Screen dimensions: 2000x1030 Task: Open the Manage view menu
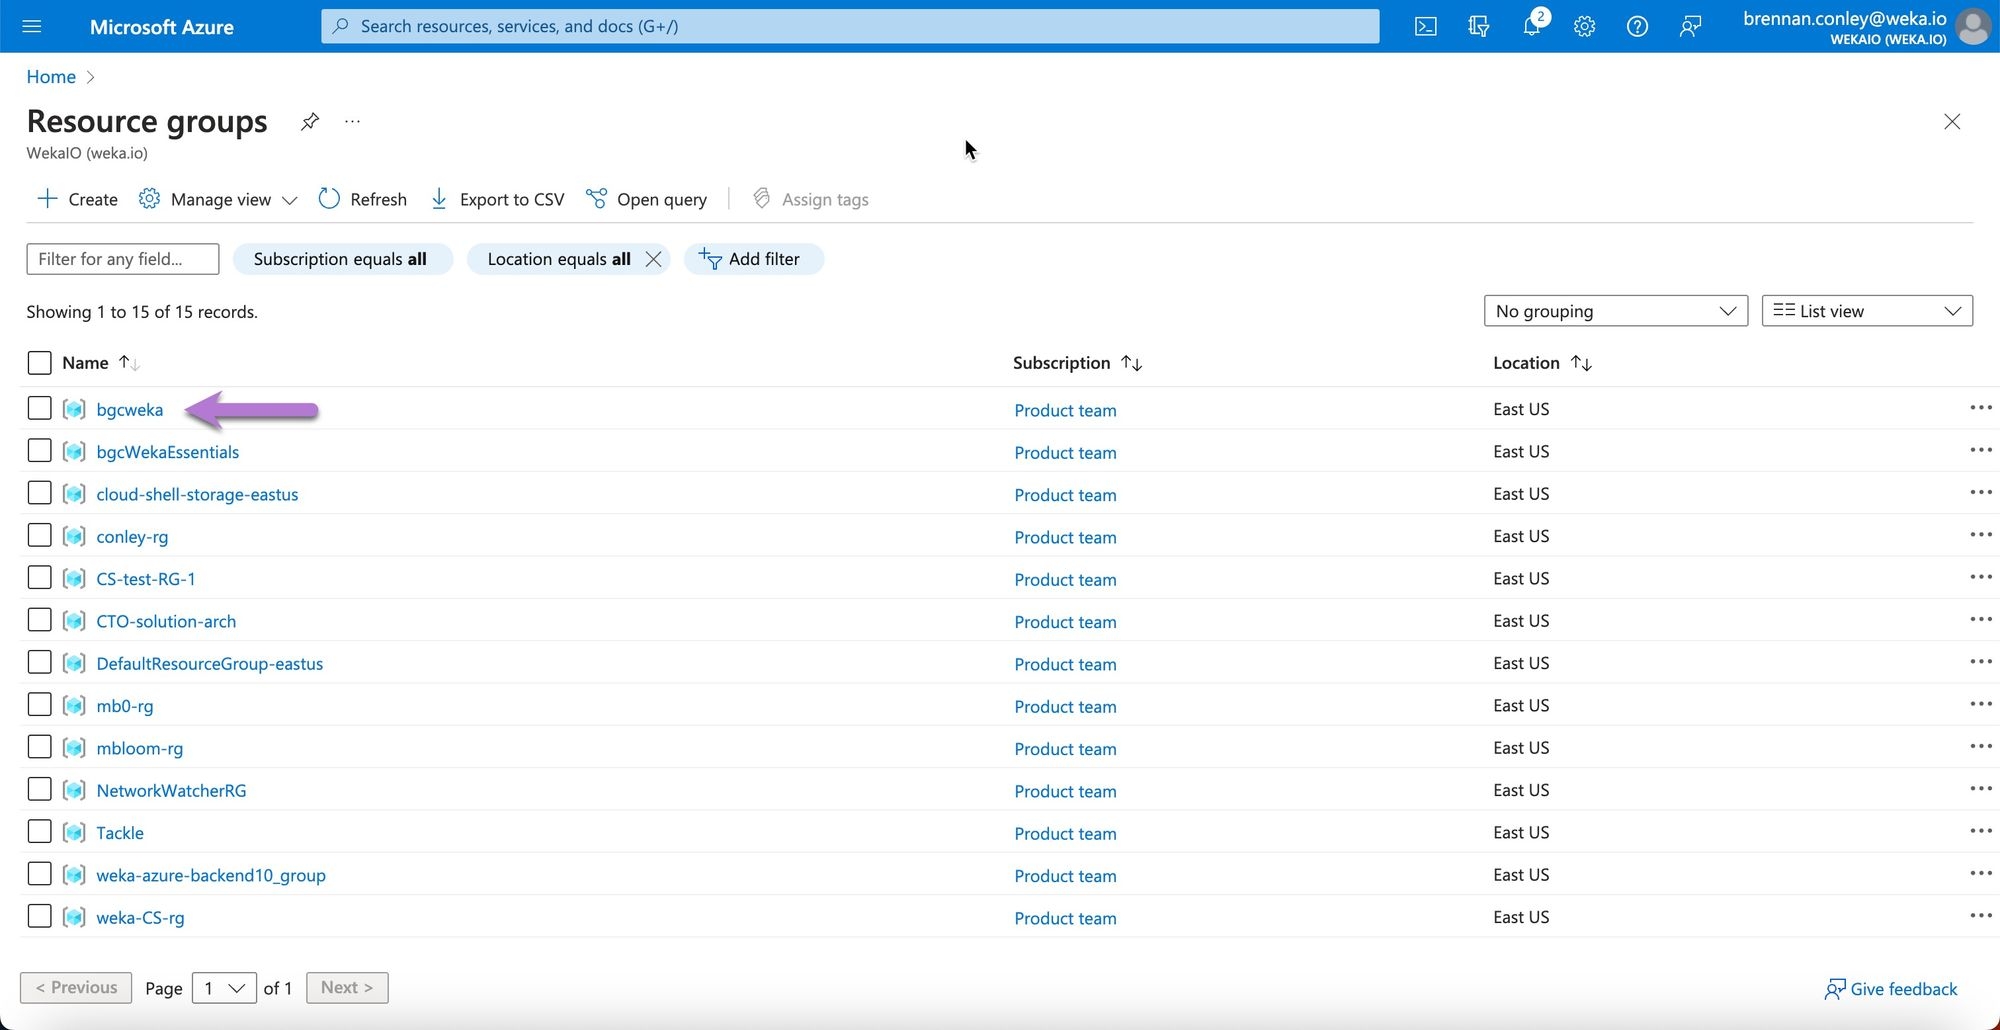(x=218, y=200)
